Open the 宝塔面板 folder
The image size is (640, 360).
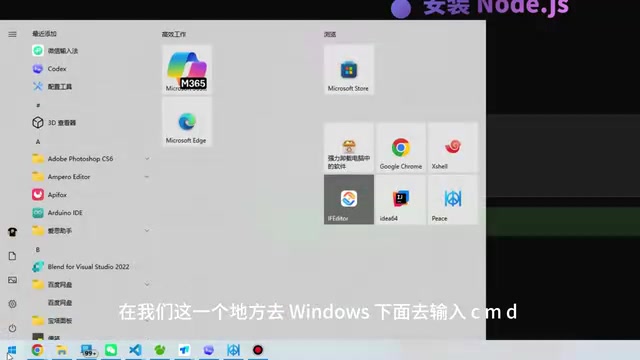click(91, 320)
